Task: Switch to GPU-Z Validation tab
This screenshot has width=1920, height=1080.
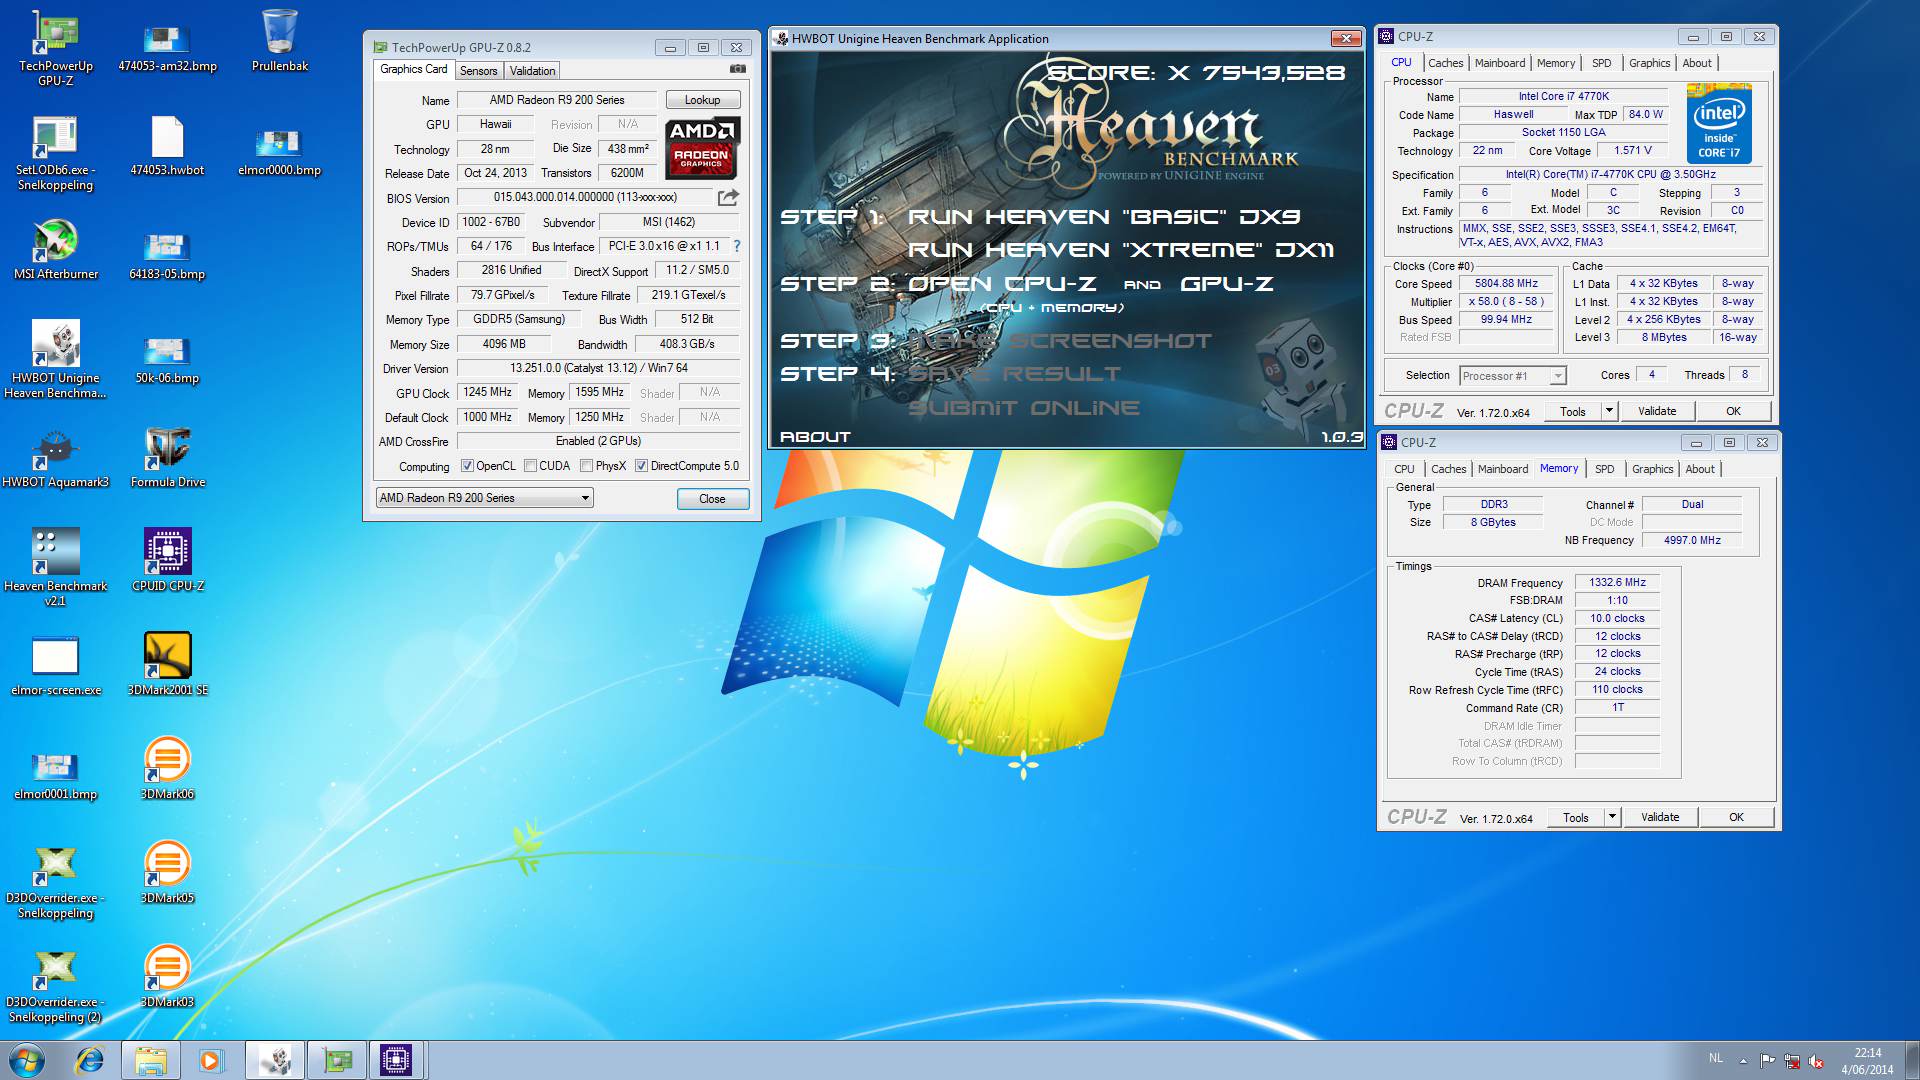Action: coord(532,71)
